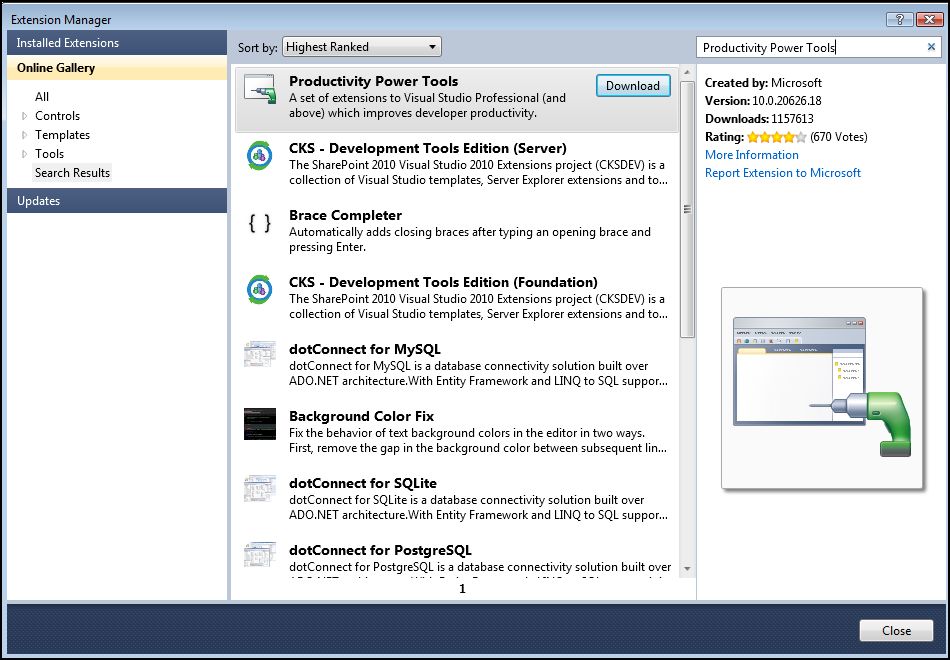This screenshot has width=950, height=660.
Task: Open the More Information link
Action: pyautogui.click(x=751, y=155)
